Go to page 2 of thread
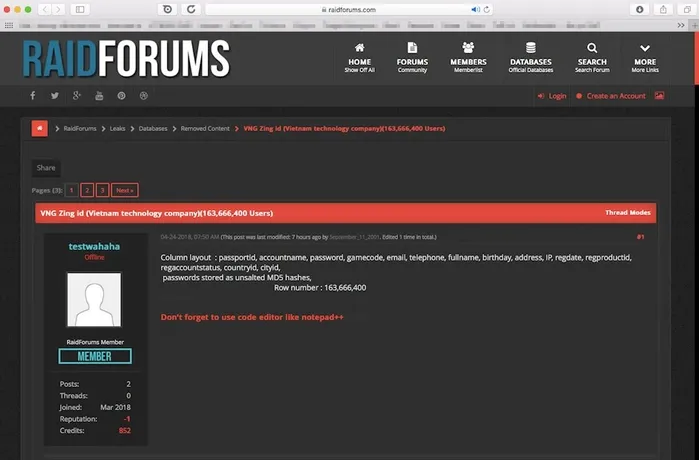The width and height of the screenshot is (699, 460). [x=87, y=190]
